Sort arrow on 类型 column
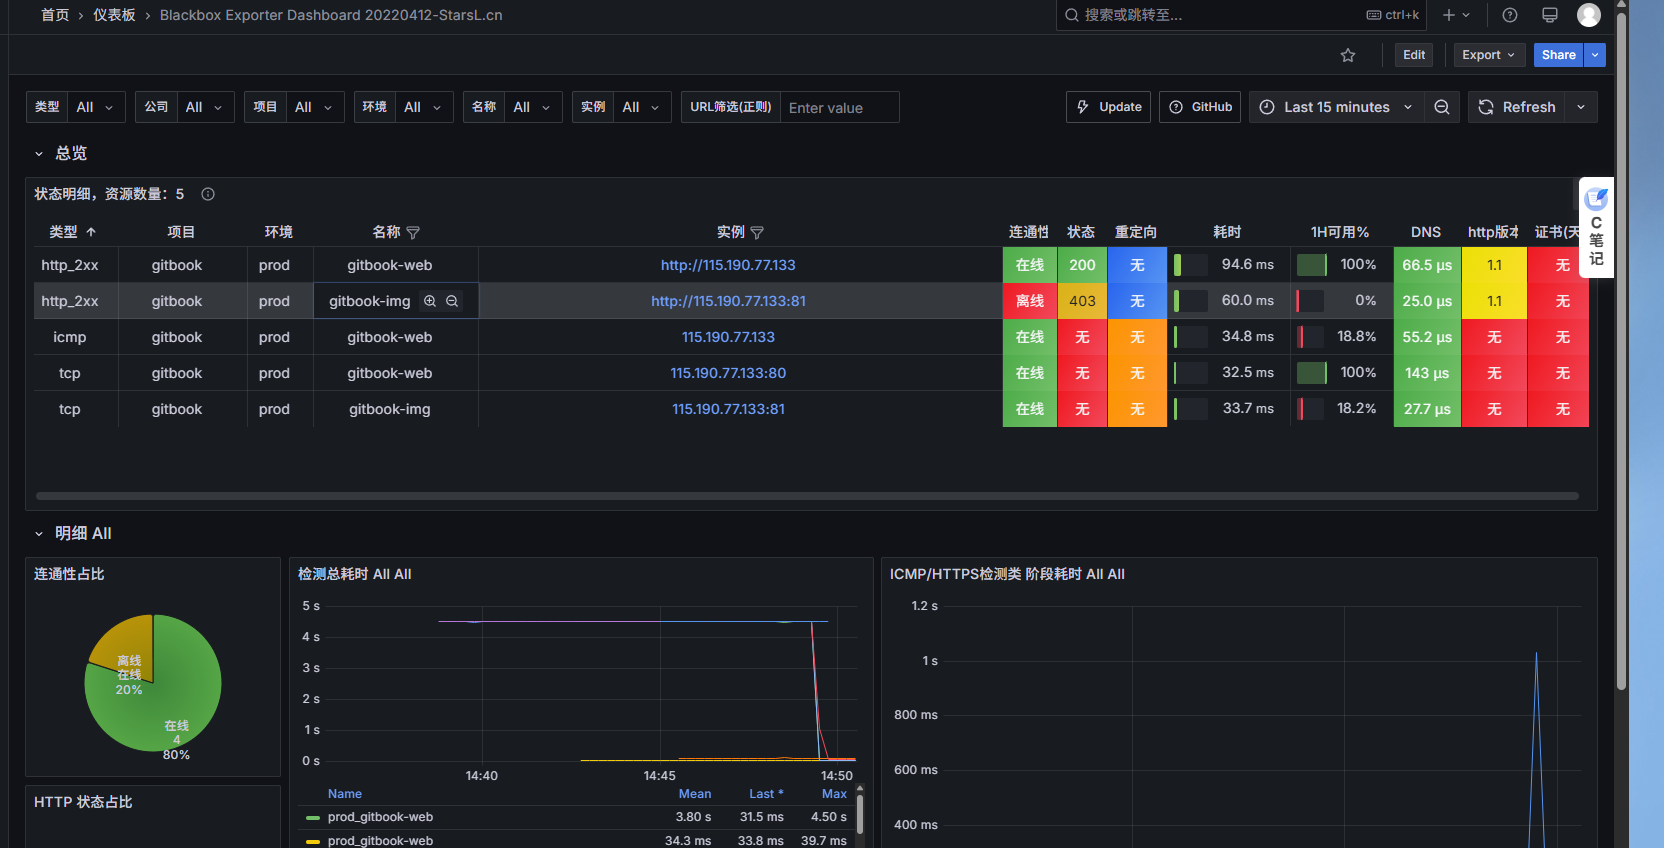The height and width of the screenshot is (848, 1664). tap(91, 232)
